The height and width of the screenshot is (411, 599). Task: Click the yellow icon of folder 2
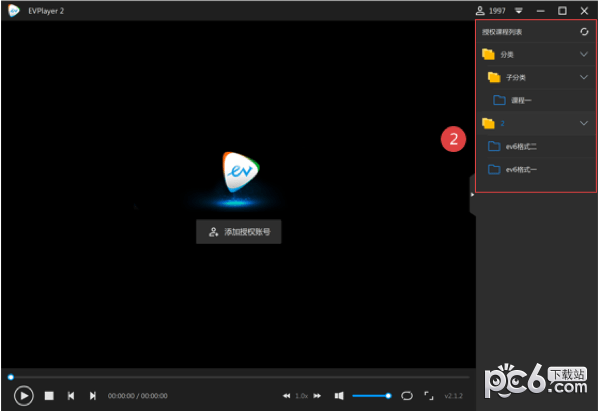(488, 123)
